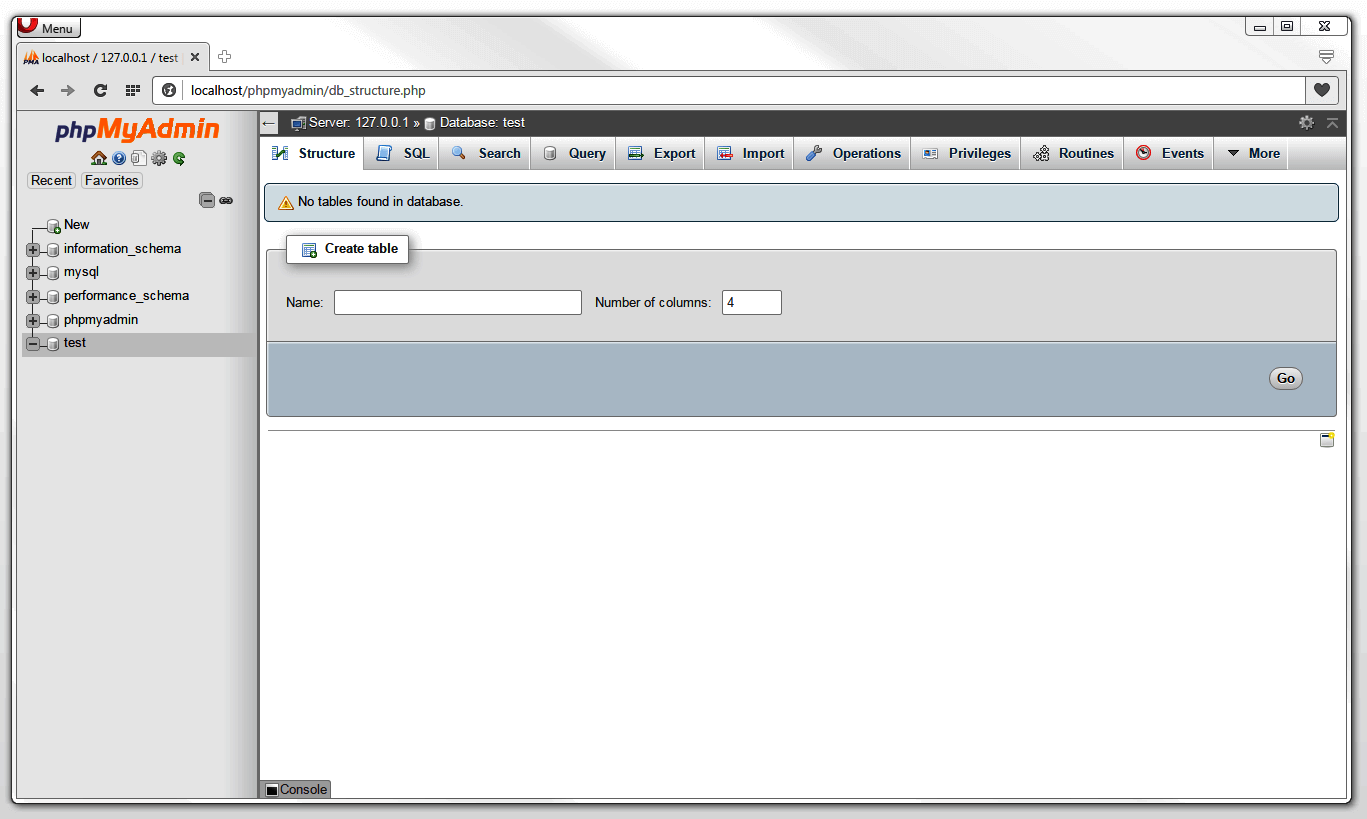Collapse all items in the navigation tree
Screen dimensions: 1367x819
[x=206, y=200]
